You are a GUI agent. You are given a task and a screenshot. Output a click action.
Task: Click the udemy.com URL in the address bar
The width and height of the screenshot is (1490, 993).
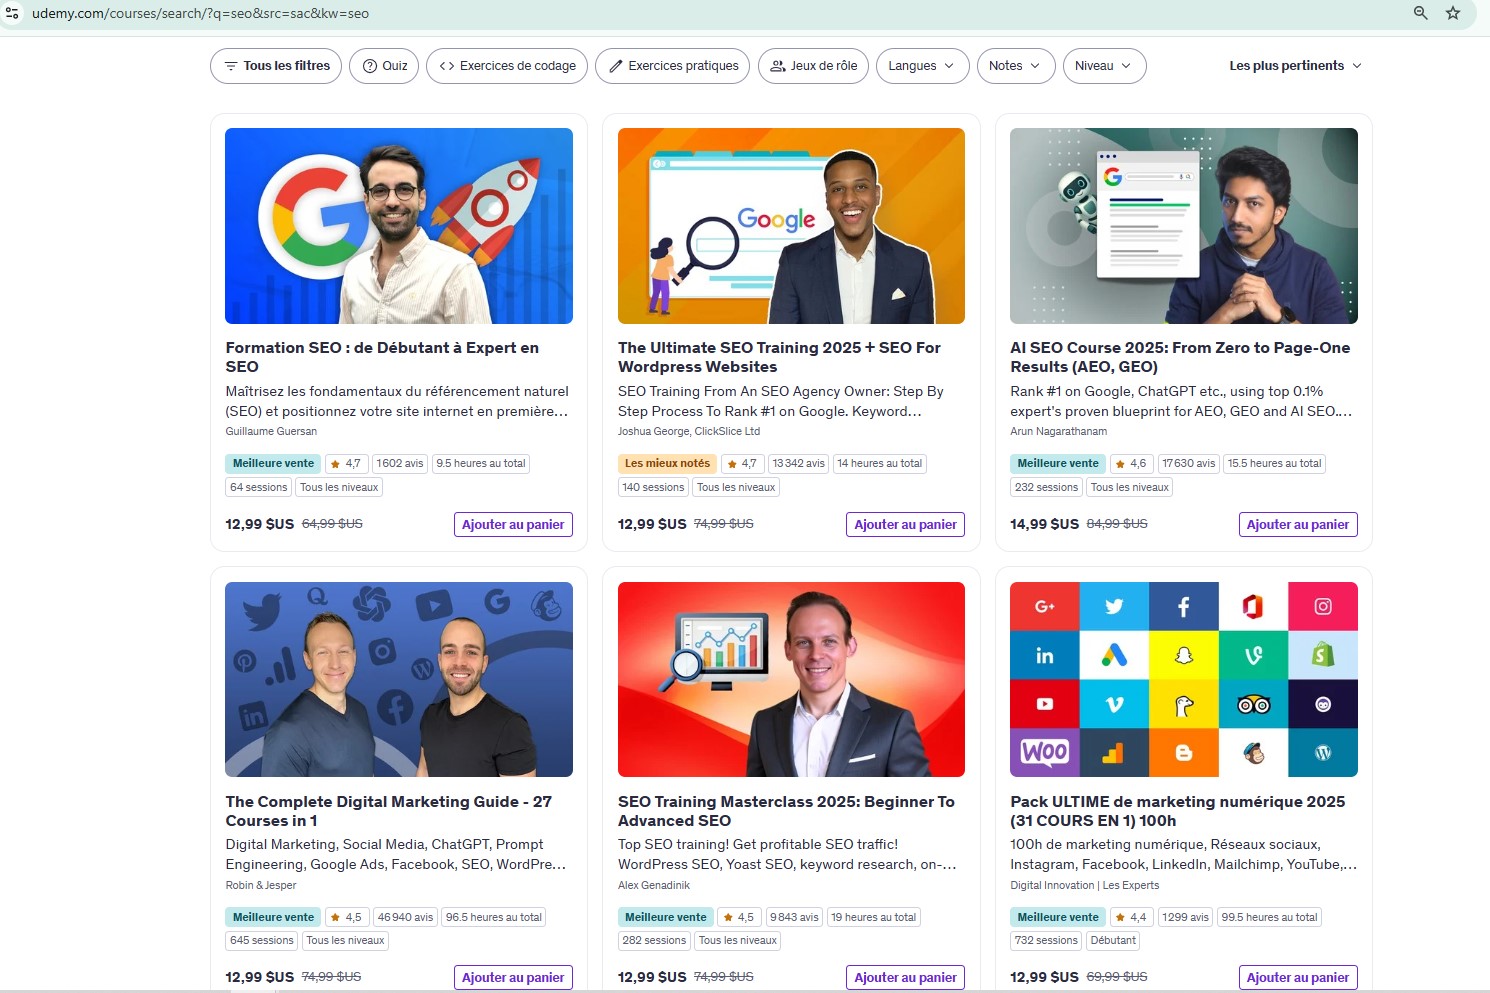coord(200,13)
